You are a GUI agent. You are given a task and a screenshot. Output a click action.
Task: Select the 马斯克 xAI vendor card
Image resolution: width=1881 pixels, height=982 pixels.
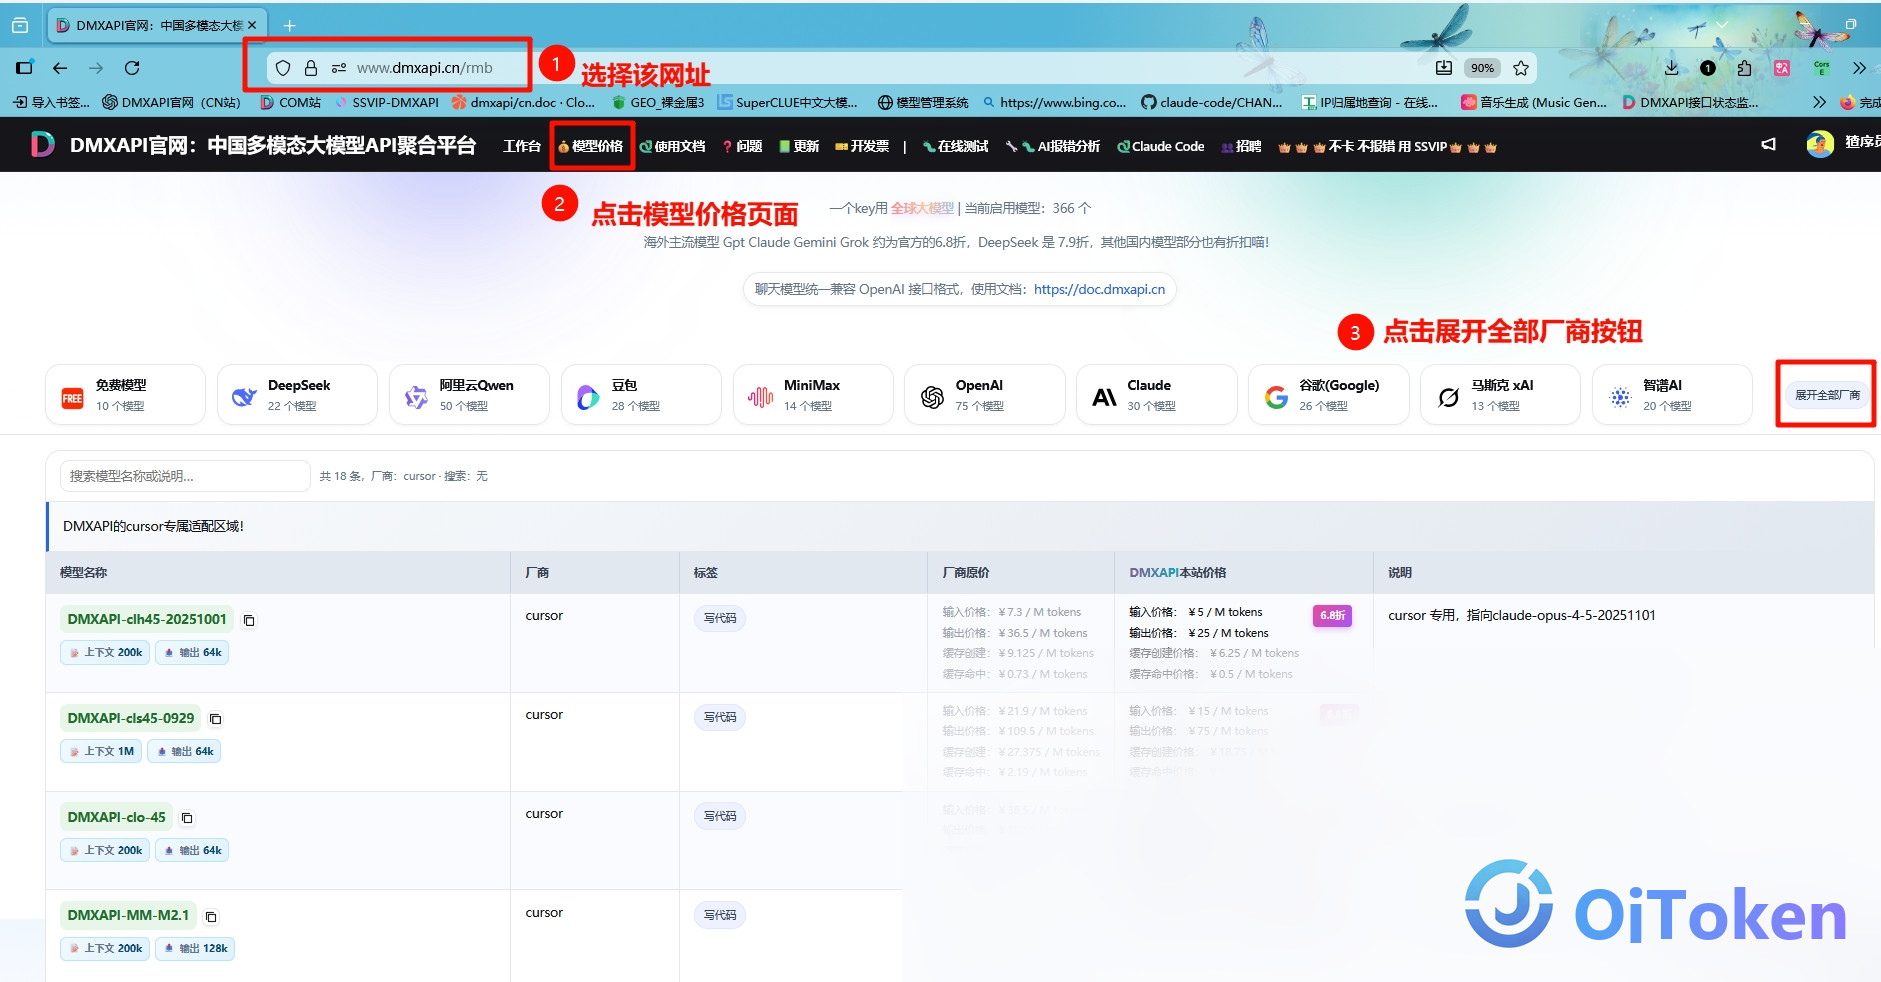(x=1501, y=395)
